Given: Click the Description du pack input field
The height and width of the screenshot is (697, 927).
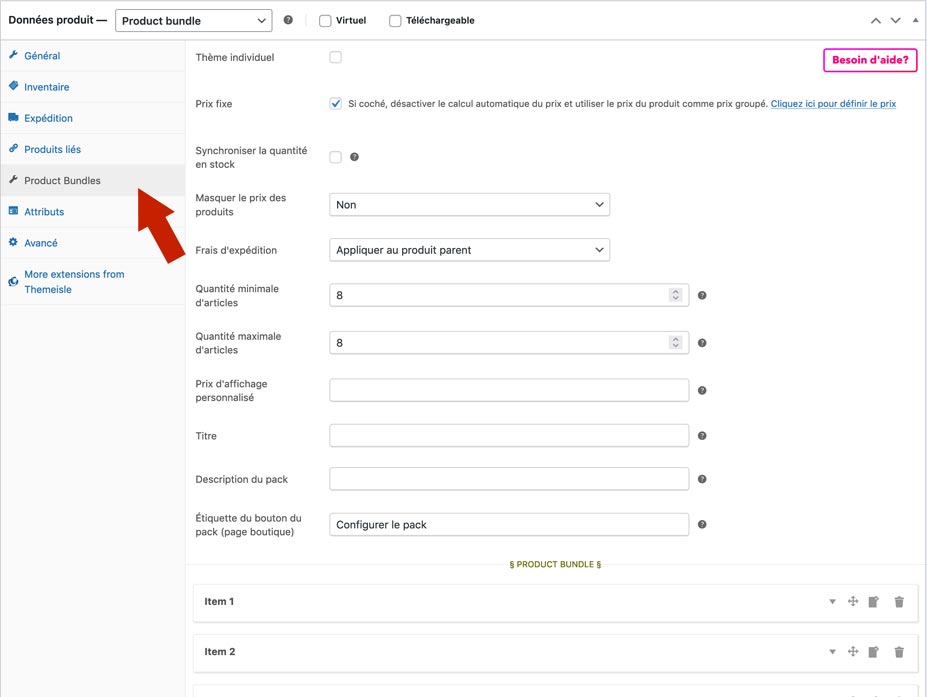Looking at the screenshot, I should [x=509, y=479].
